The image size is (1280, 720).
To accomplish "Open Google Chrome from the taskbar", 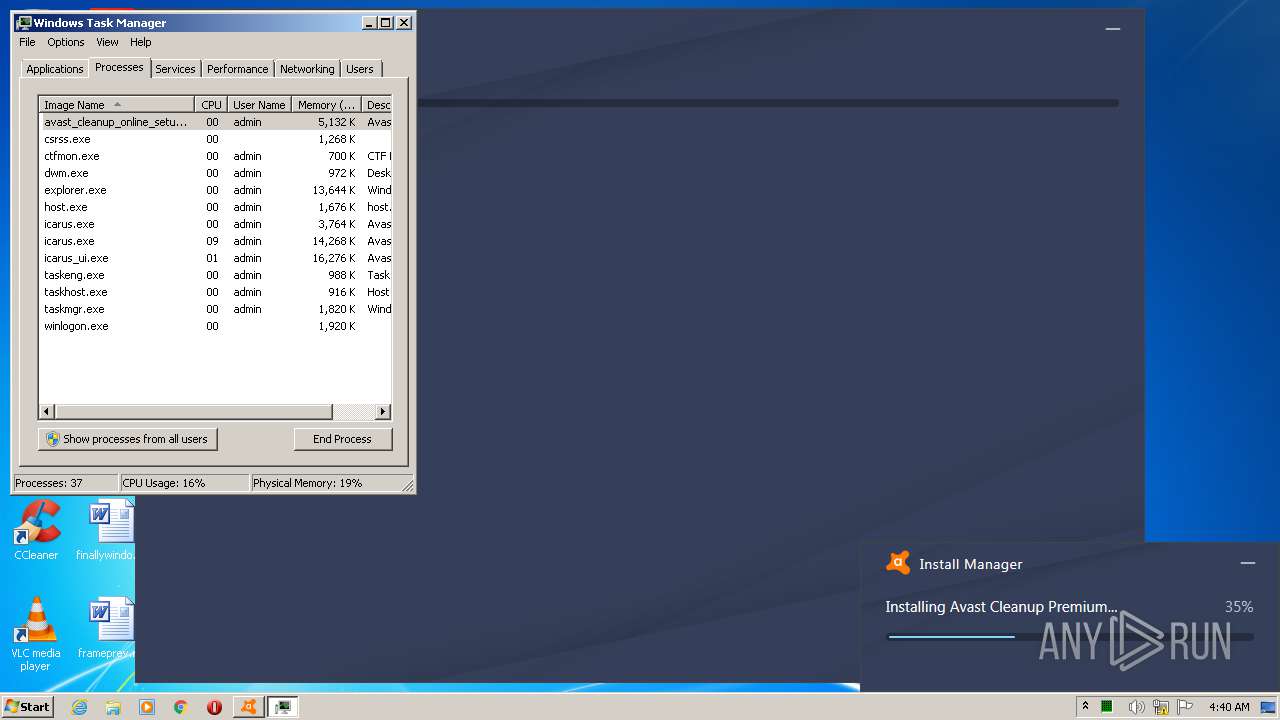I will click(x=181, y=707).
